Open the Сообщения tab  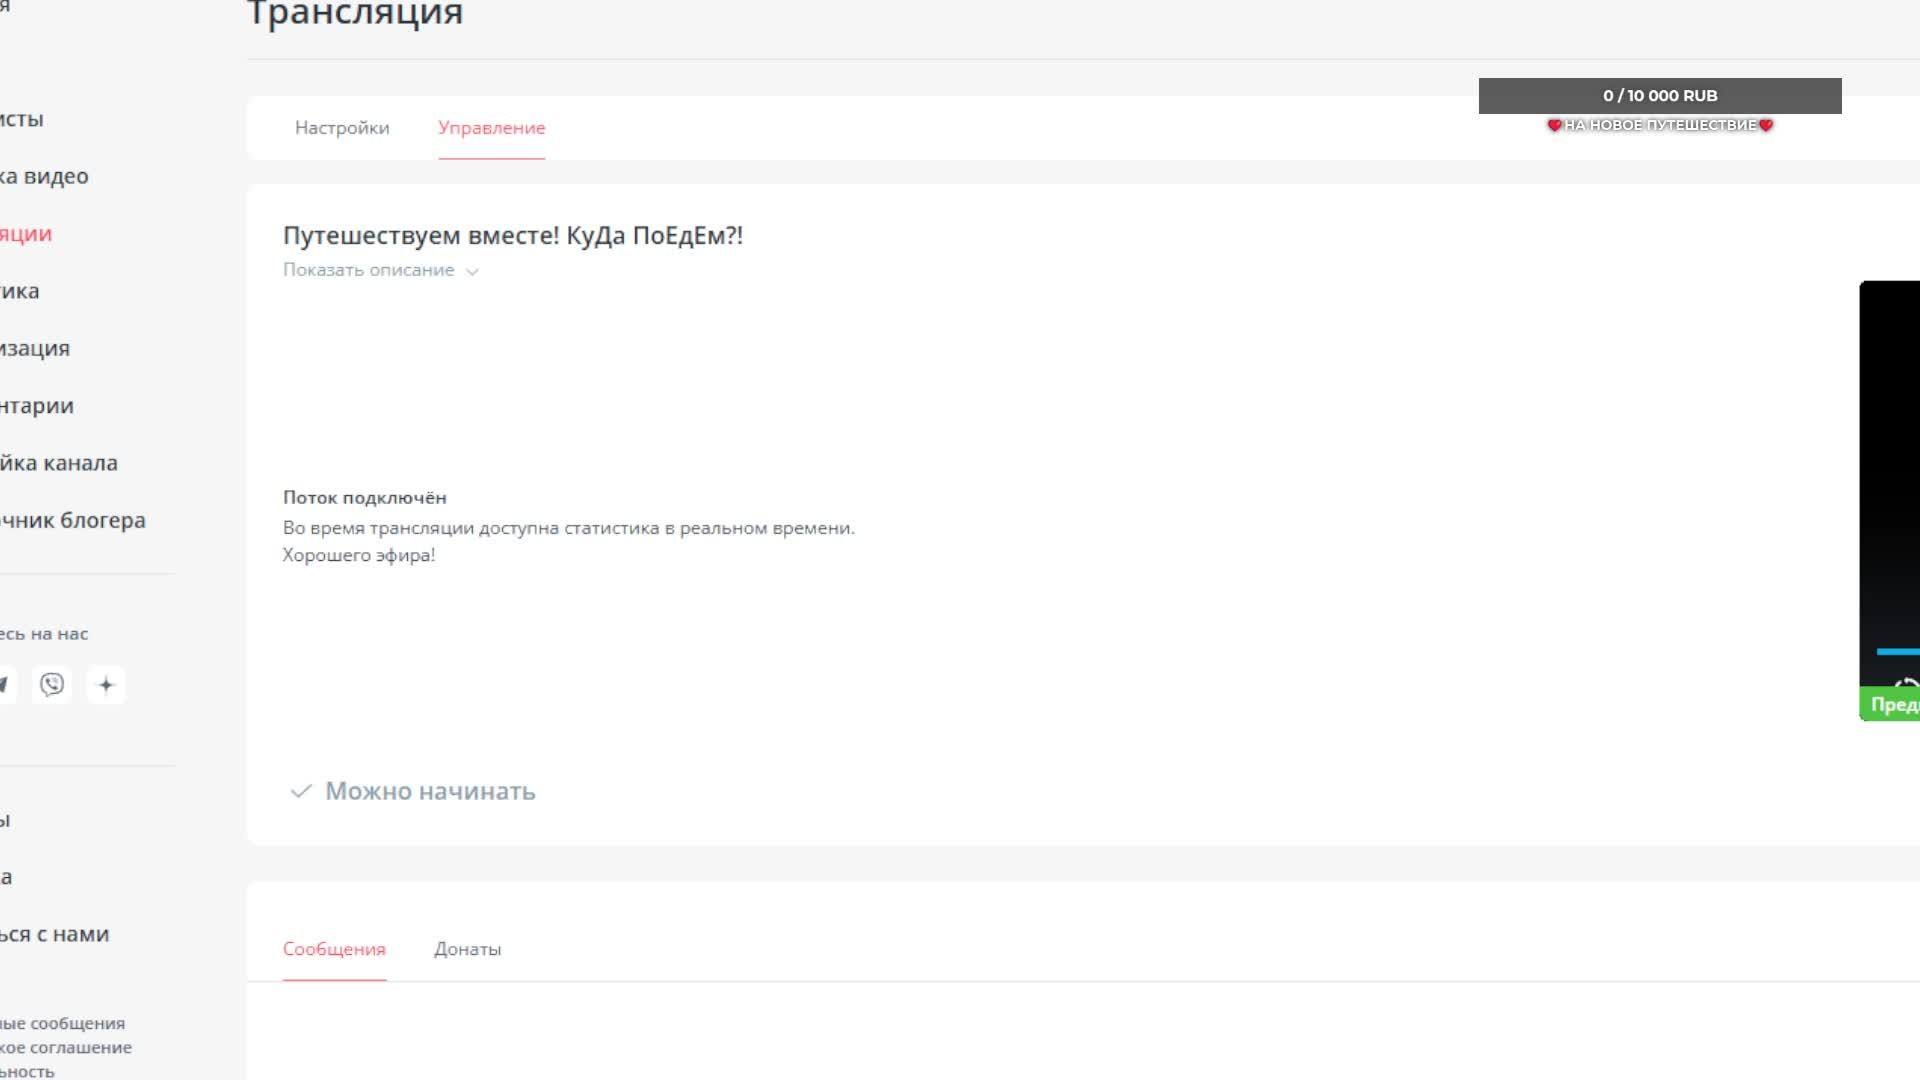(x=334, y=949)
